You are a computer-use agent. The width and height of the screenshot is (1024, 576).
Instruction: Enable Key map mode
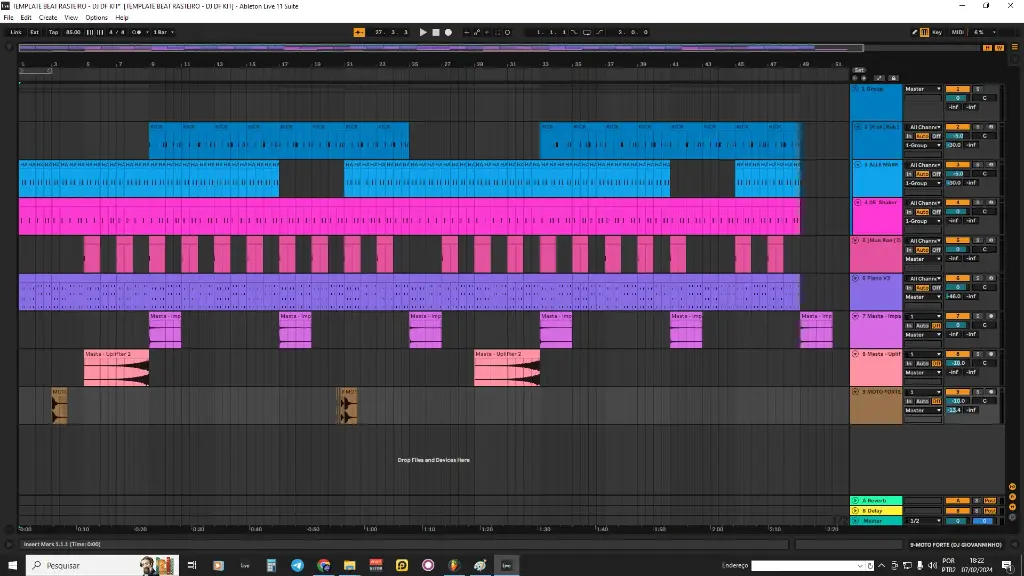tap(937, 32)
